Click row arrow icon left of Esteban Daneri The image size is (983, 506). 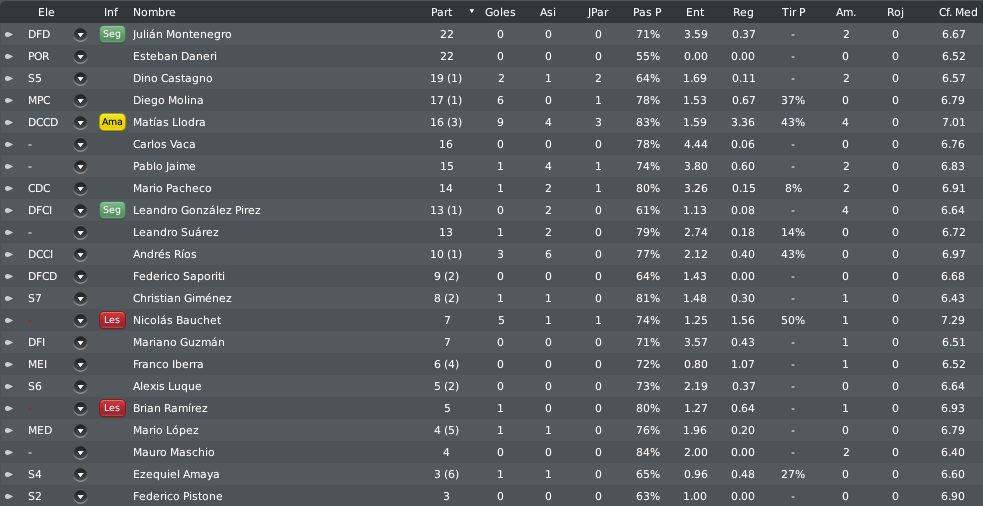pyautogui.click(x=9, y=56)
